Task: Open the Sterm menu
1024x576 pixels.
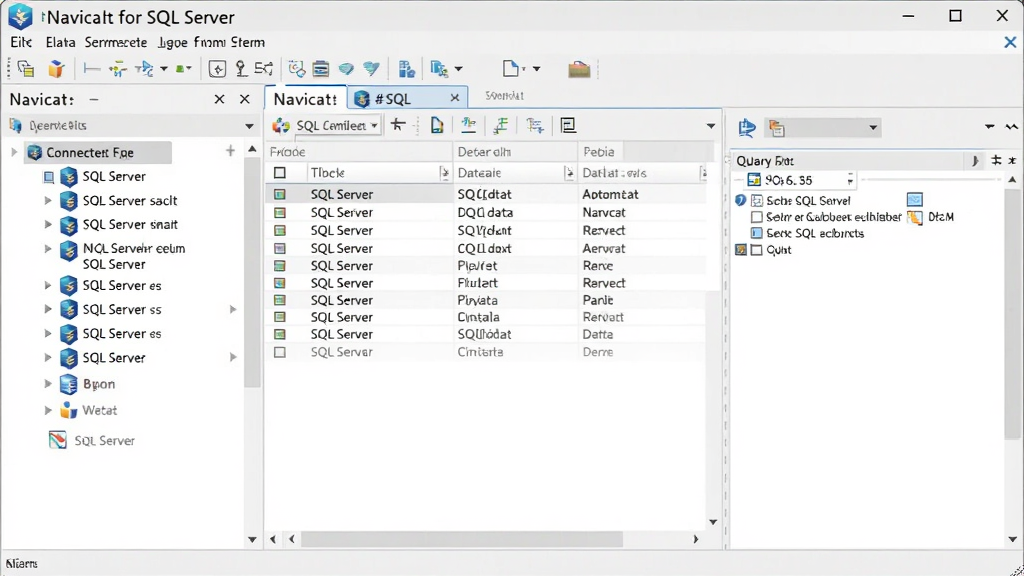Action: (x=248, y=42)
